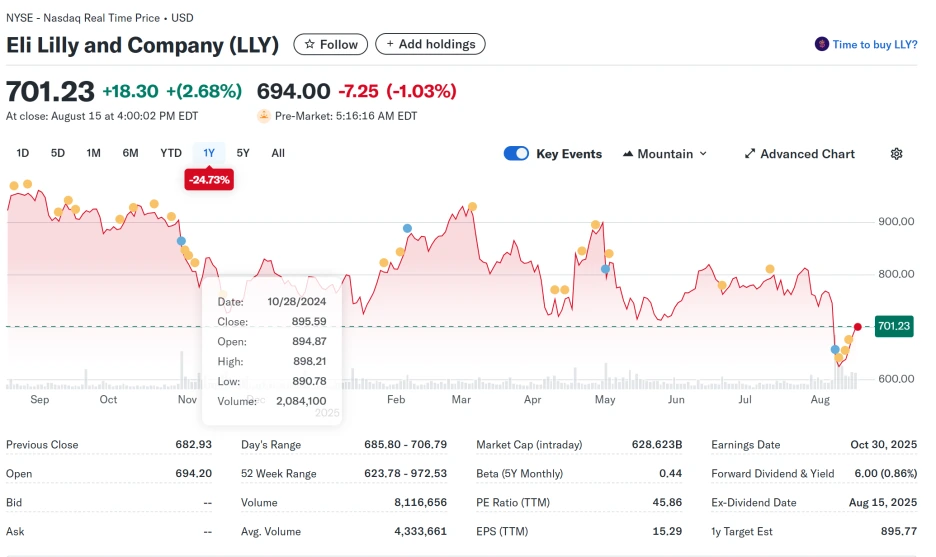
Task: Click the 900.00 axis label
Action: click(896, 221)
